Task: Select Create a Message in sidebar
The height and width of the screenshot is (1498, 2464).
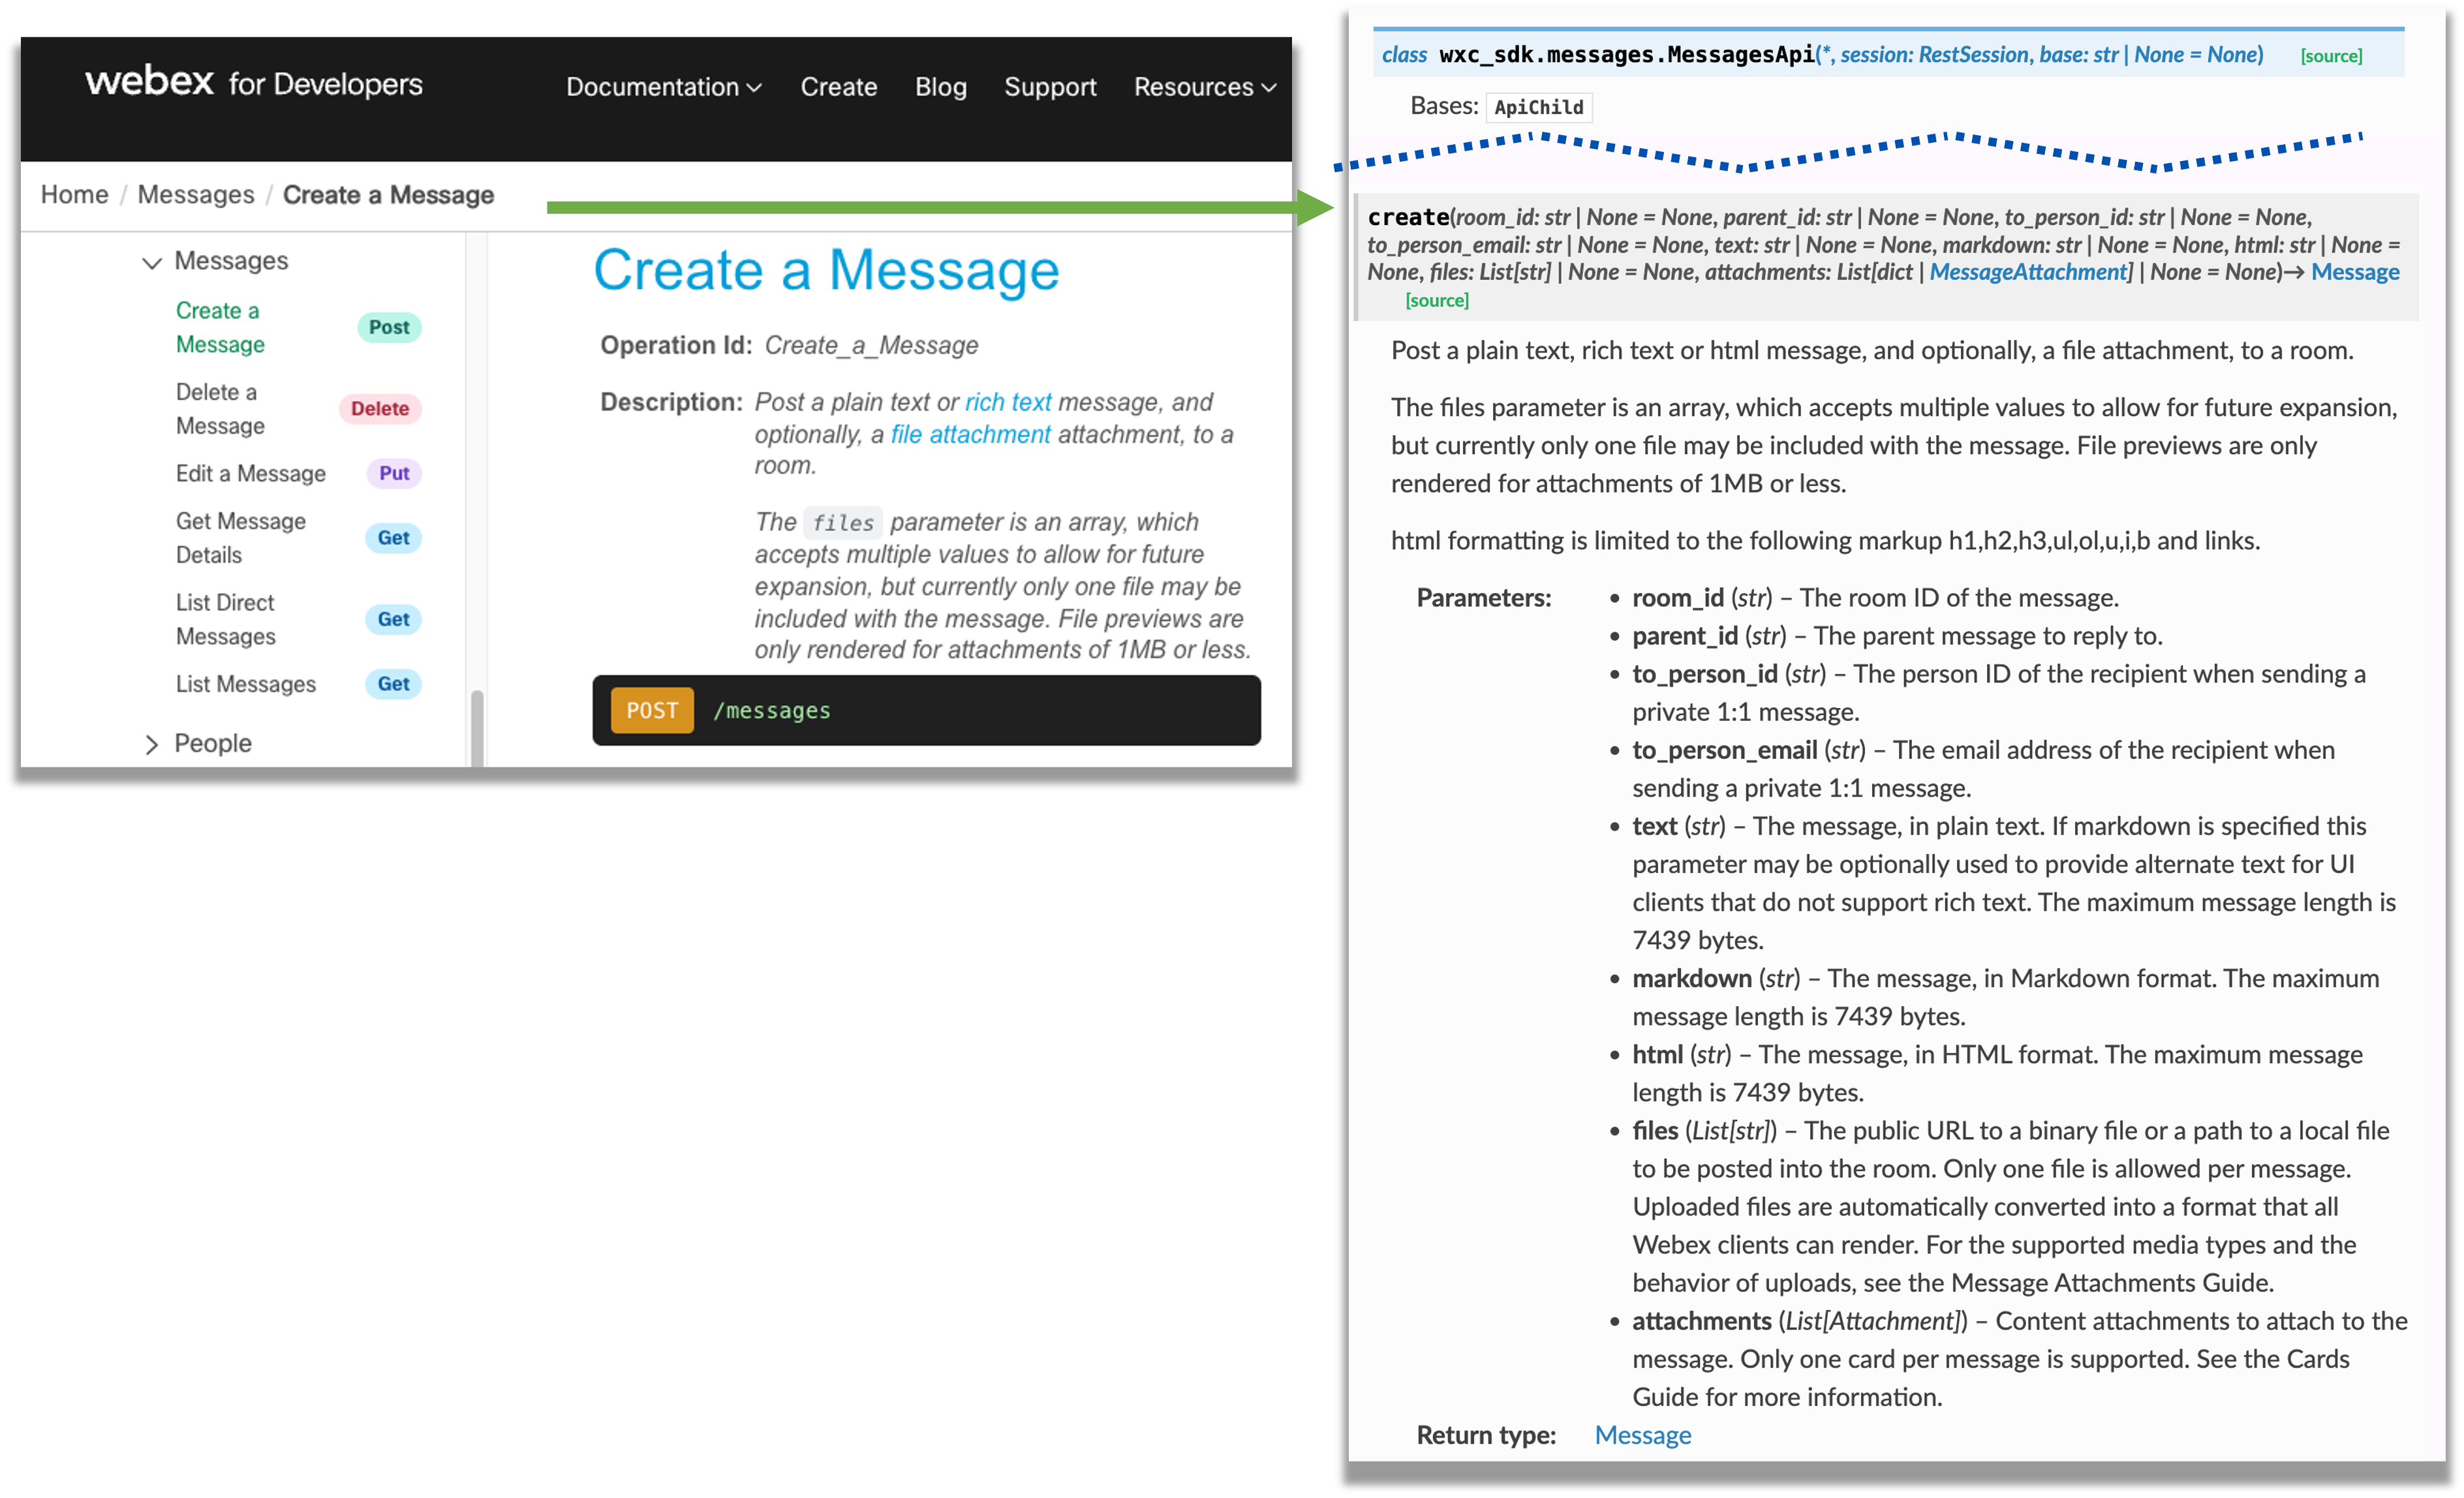Action: click(220, 327)
